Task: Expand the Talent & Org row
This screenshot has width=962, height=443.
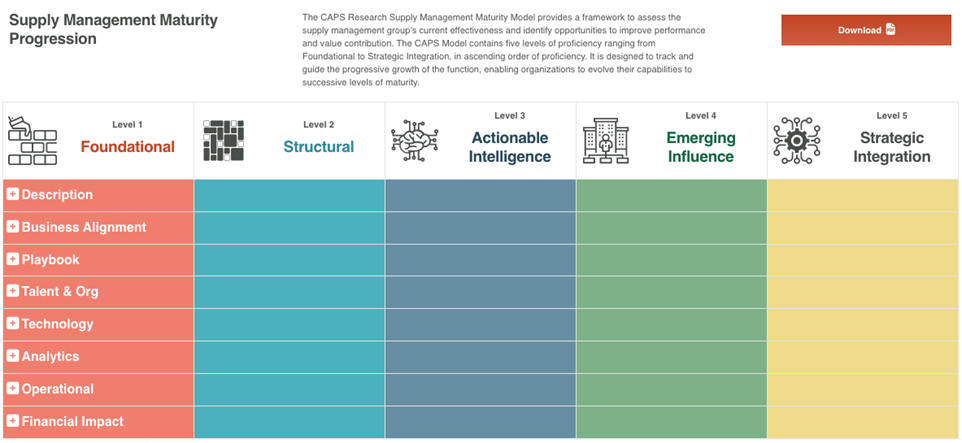Action: pos(13,291)
